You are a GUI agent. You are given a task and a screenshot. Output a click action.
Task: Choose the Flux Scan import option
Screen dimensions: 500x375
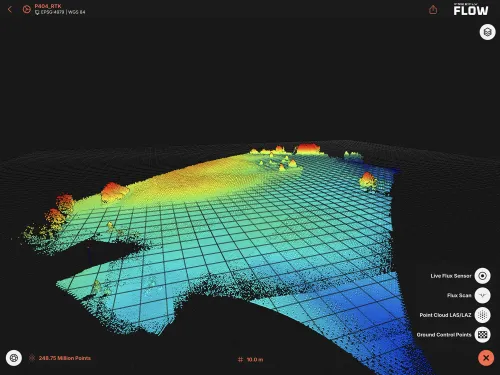(x=482, y=295)
